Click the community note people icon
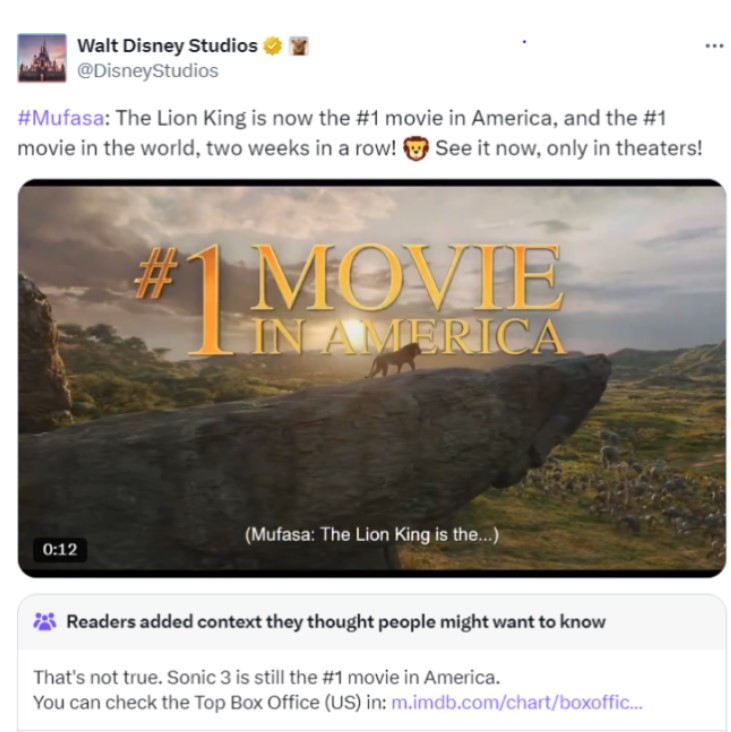Screen dimensions: 731x732 [45, 621]
